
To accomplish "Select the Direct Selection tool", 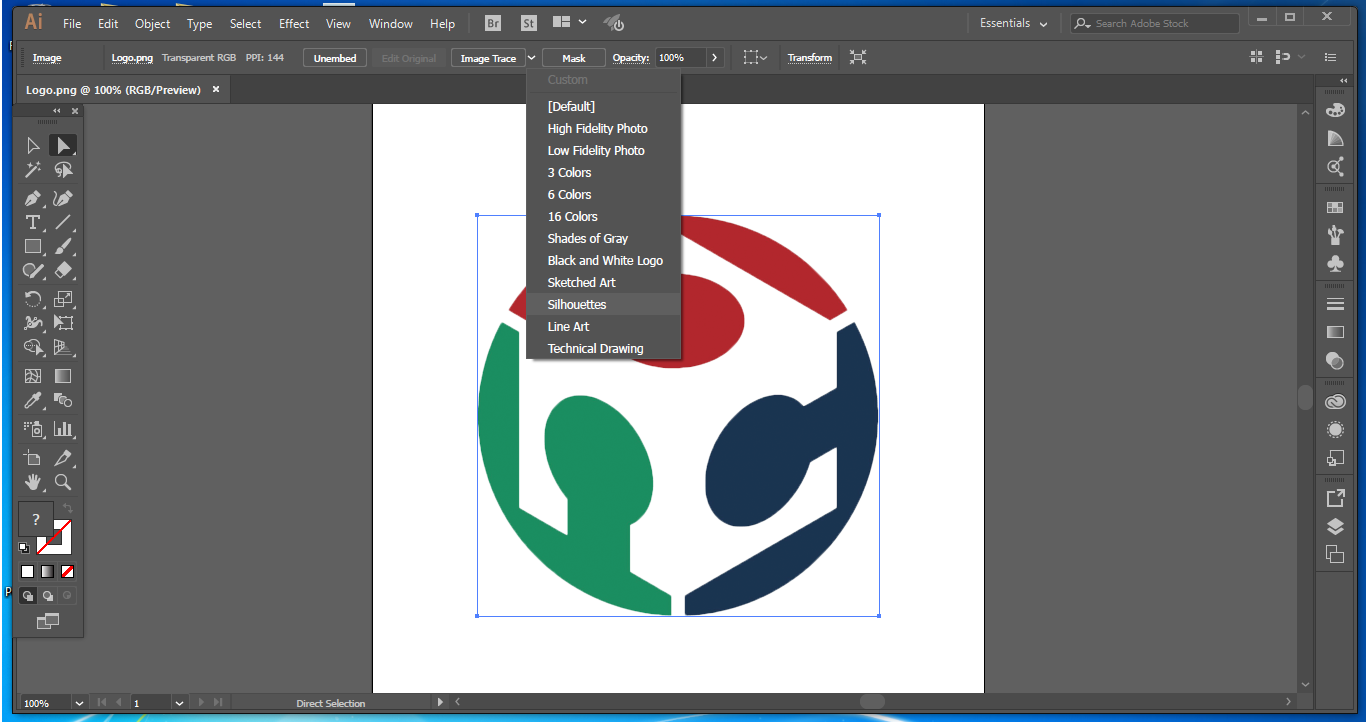I will [63, 146].
